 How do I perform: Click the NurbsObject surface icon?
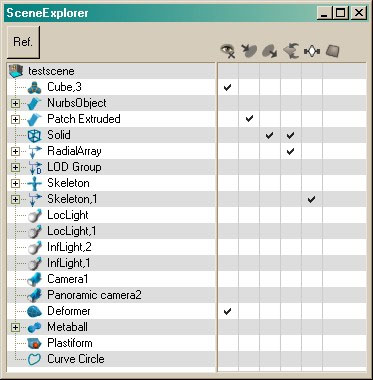point(34,103)
